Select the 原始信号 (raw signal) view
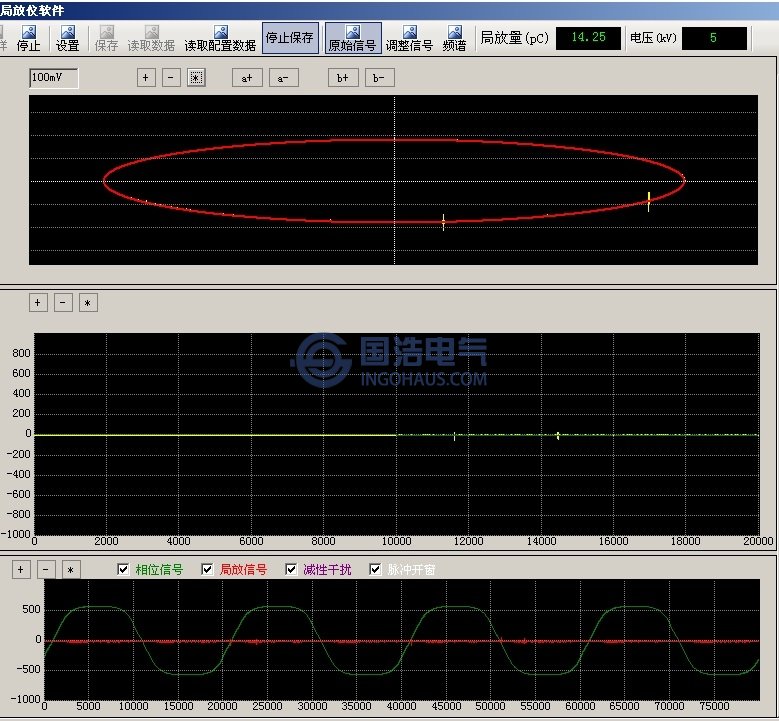The height and width of the screenshot is (721, 779). 352,38
